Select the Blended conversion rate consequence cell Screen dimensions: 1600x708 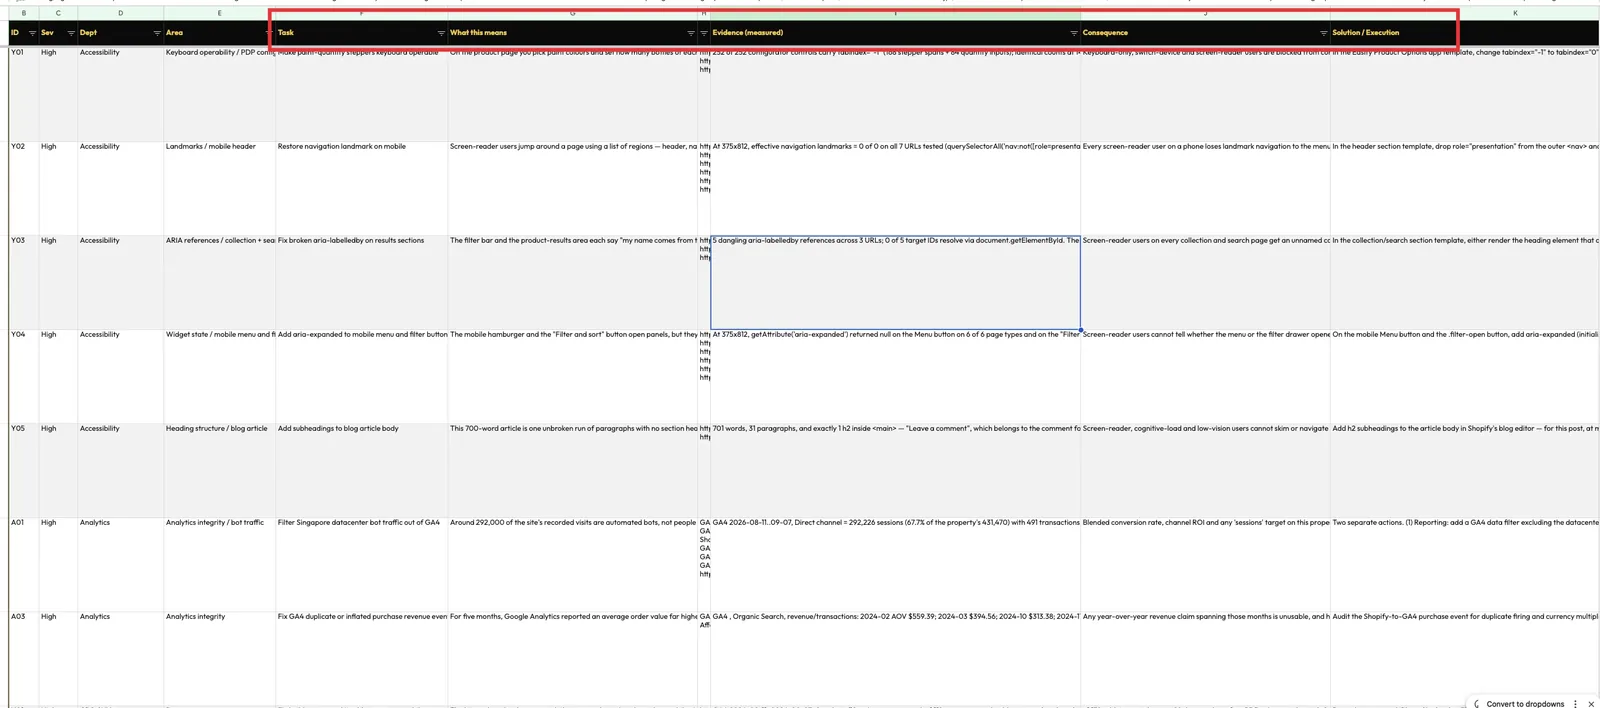coord(1205,564)
